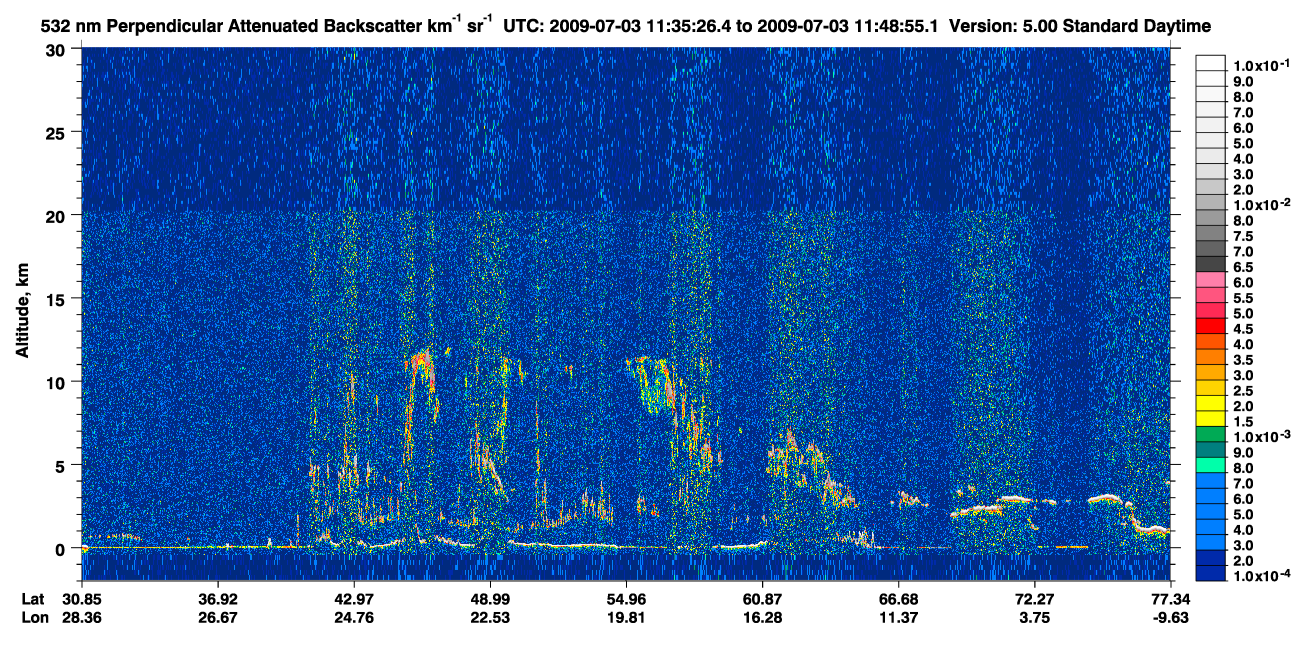The height and width of the screenshot is (667, 1300).
Task: Click the latitude value '77.34'
Action: [x=1170, y=598]
